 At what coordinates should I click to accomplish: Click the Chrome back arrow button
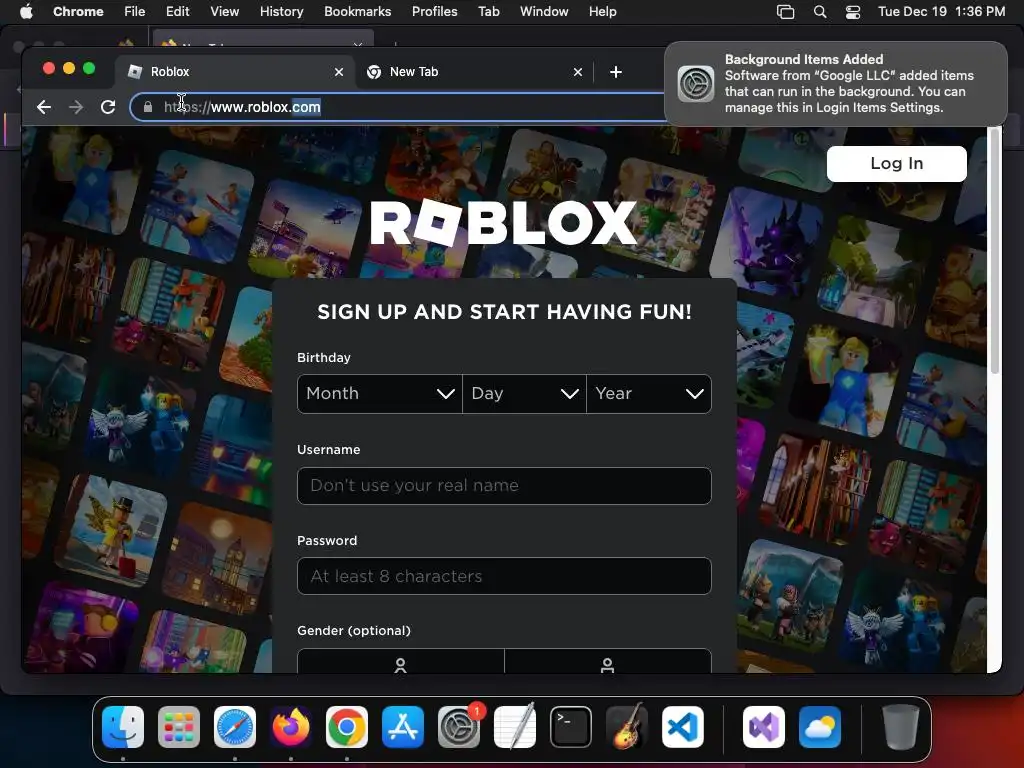[44, 107]
